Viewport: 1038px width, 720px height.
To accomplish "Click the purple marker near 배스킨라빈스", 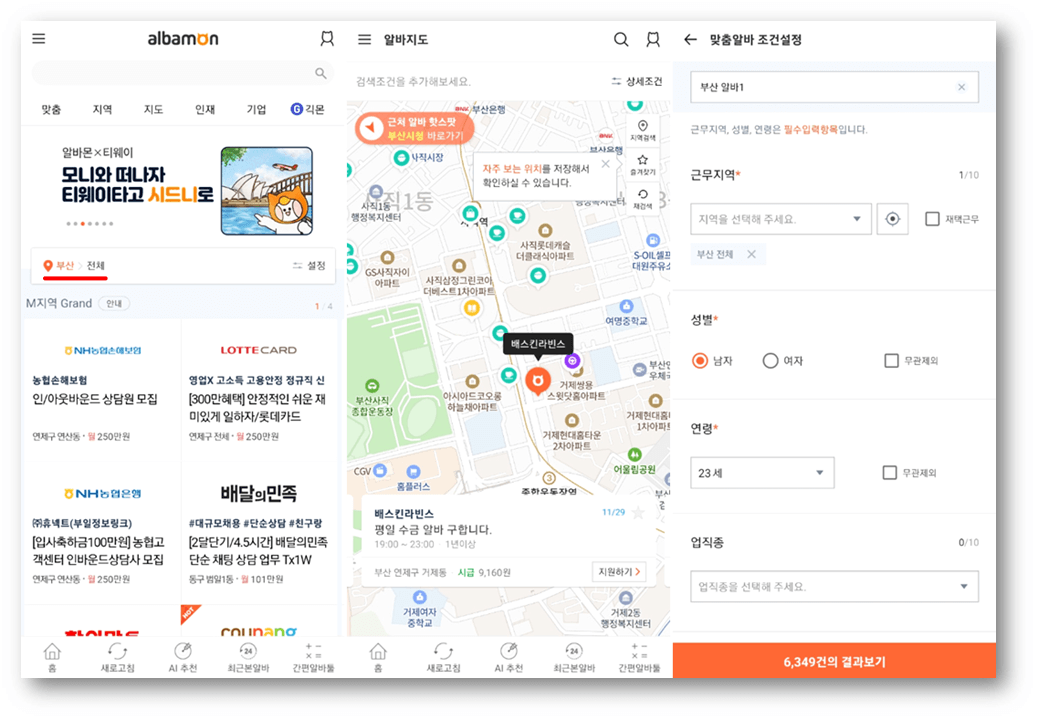I will click(x=572, y=361).
